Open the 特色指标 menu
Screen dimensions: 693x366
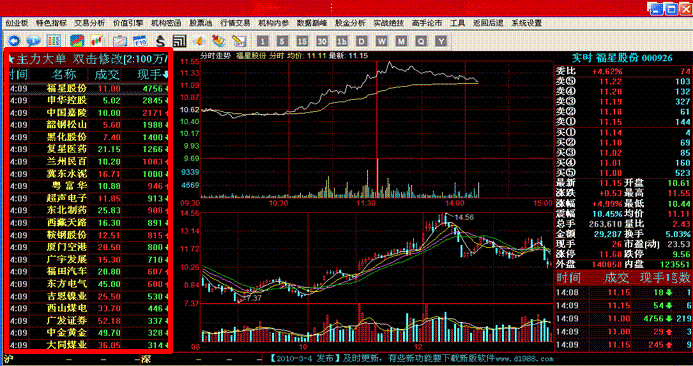51,23
